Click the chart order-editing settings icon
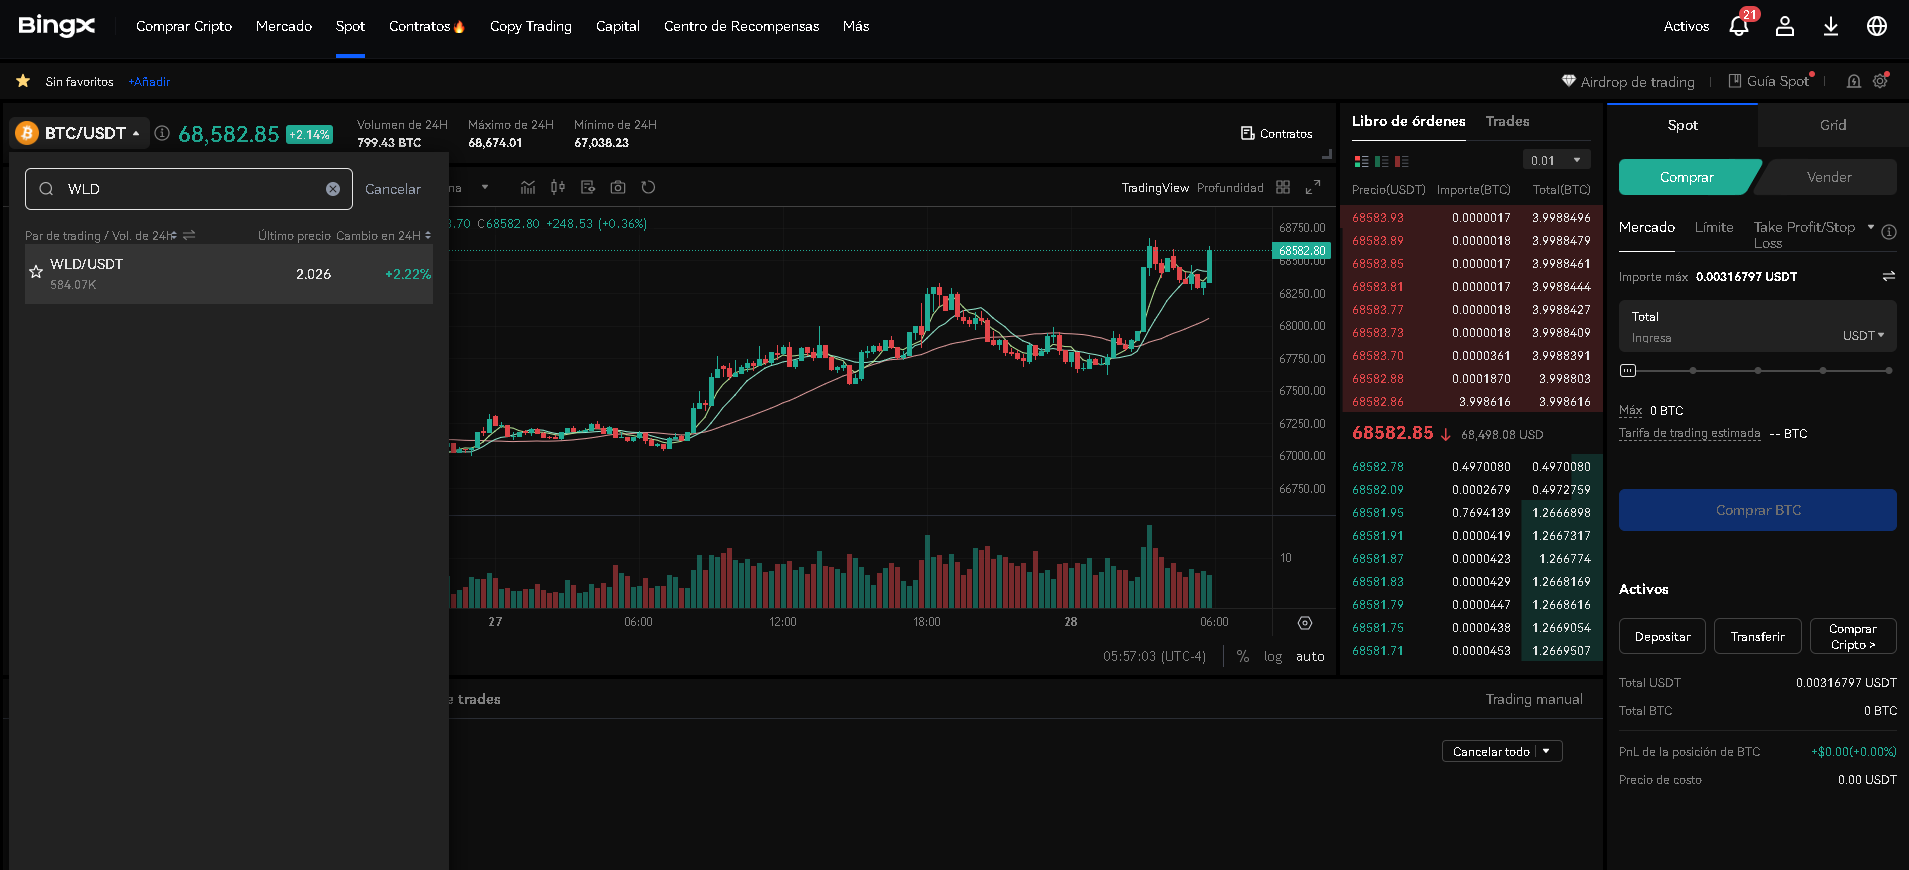The width and height of the screenshot is (1909, 870). point(588,187)
